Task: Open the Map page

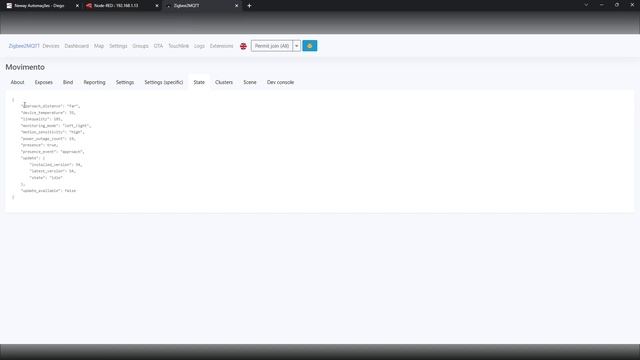Action: coord(99,46)
